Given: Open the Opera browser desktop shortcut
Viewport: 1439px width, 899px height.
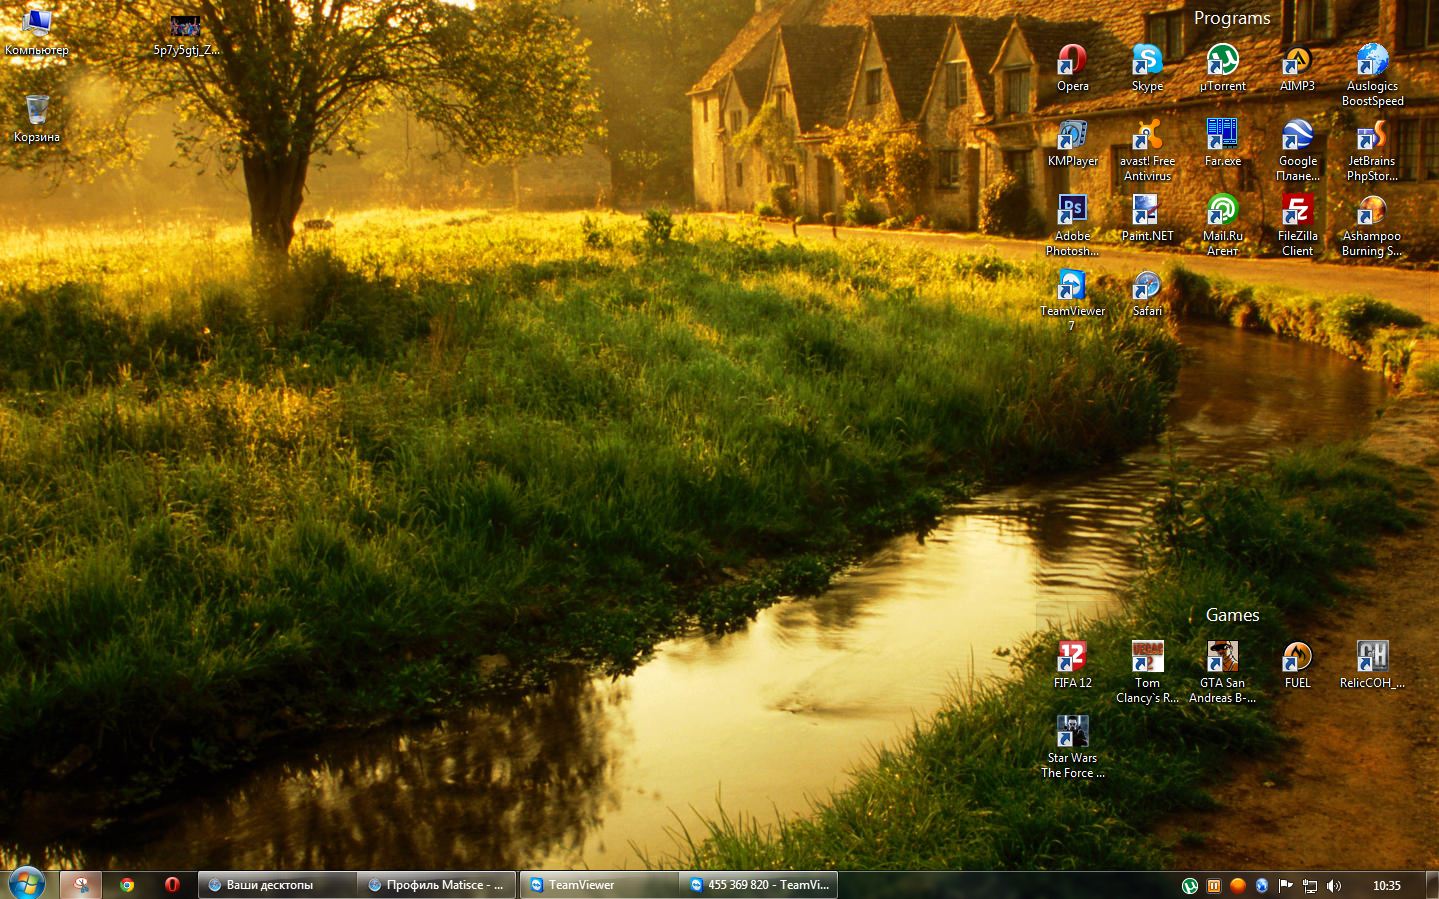Looking at the screenshot, I should (x=1072, y=62).
